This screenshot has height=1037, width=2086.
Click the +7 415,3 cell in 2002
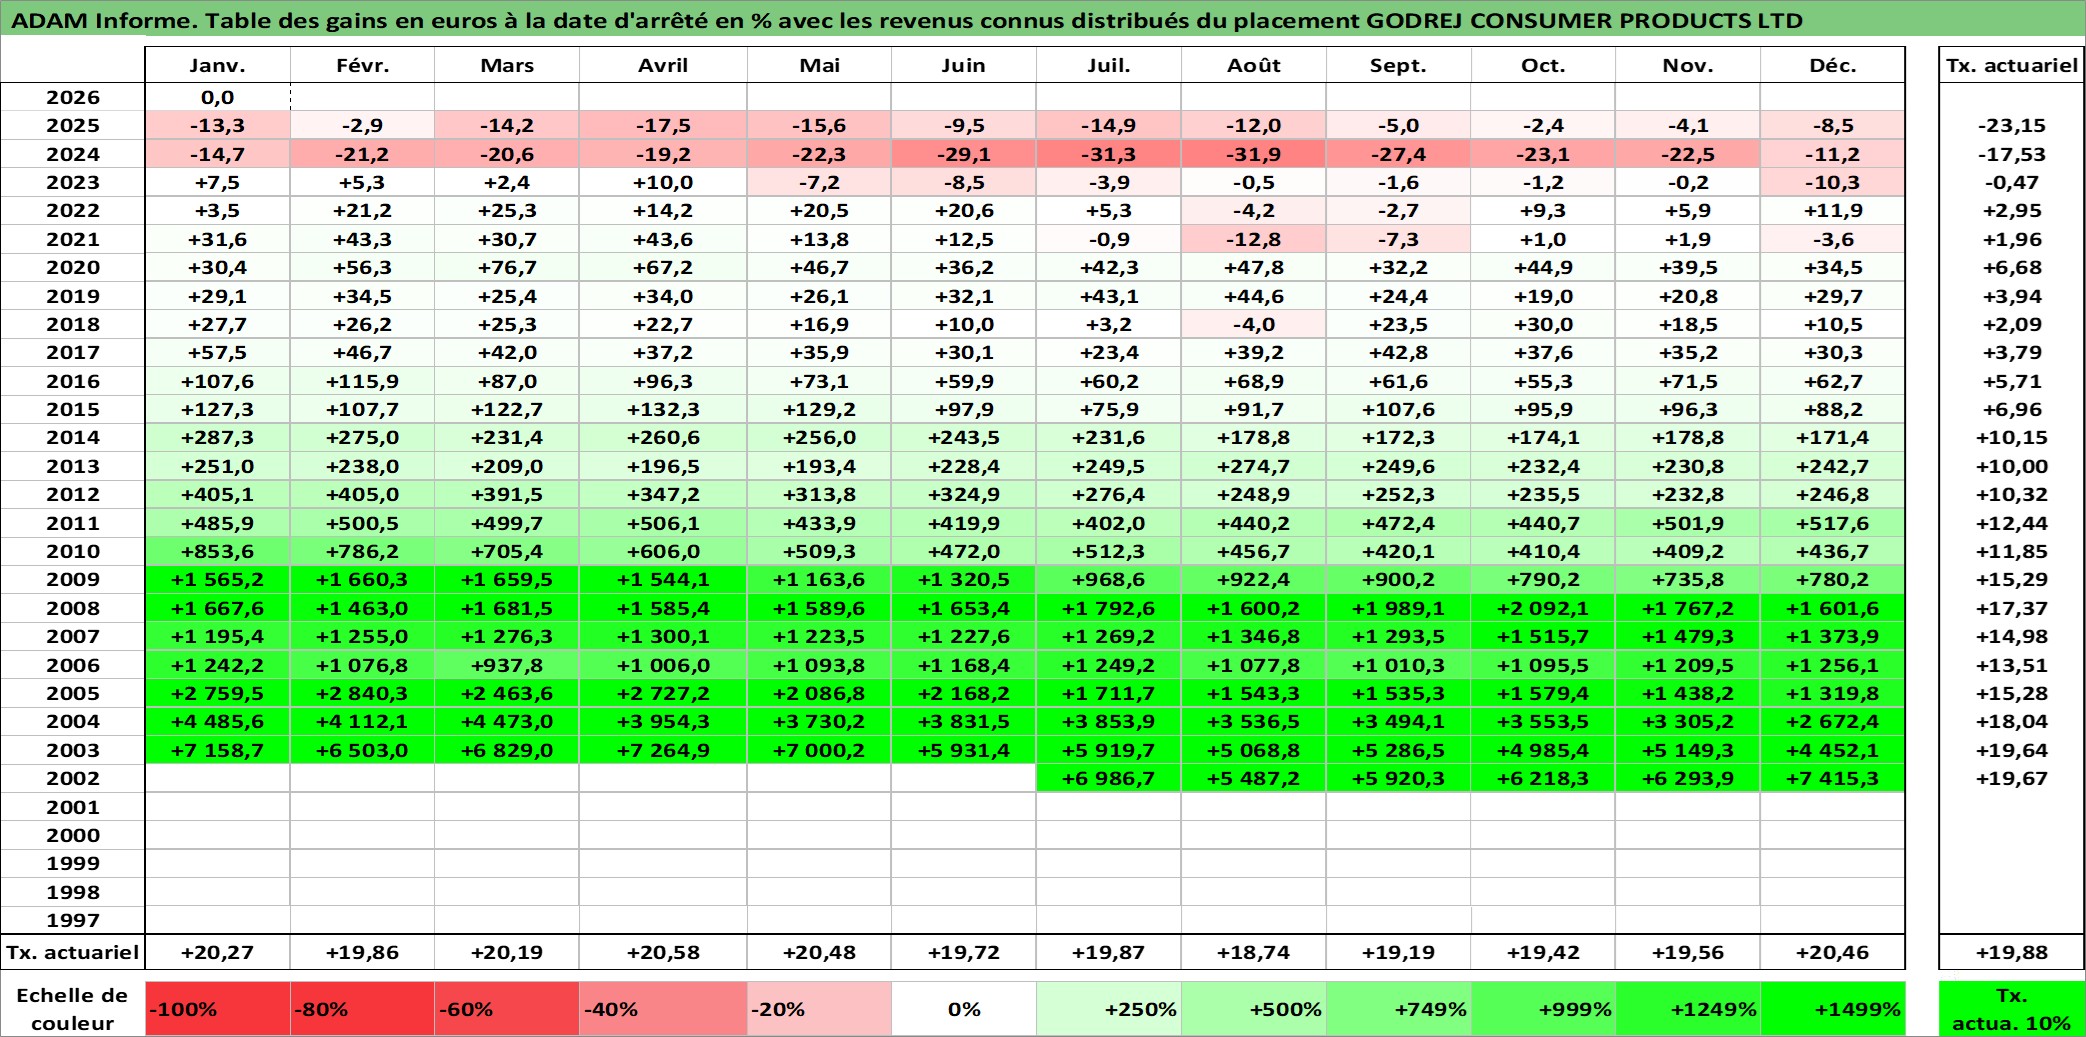[1833, 778]
